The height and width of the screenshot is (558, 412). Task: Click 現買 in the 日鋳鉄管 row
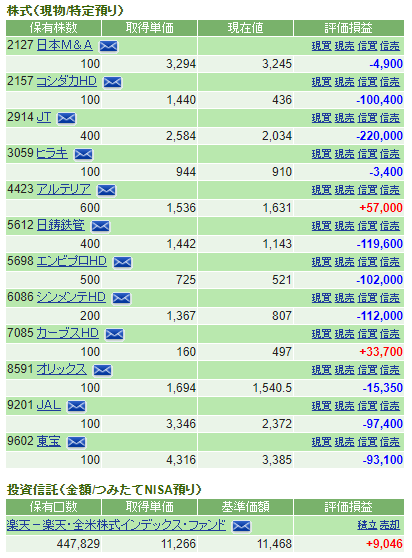[x=322, y=226]
